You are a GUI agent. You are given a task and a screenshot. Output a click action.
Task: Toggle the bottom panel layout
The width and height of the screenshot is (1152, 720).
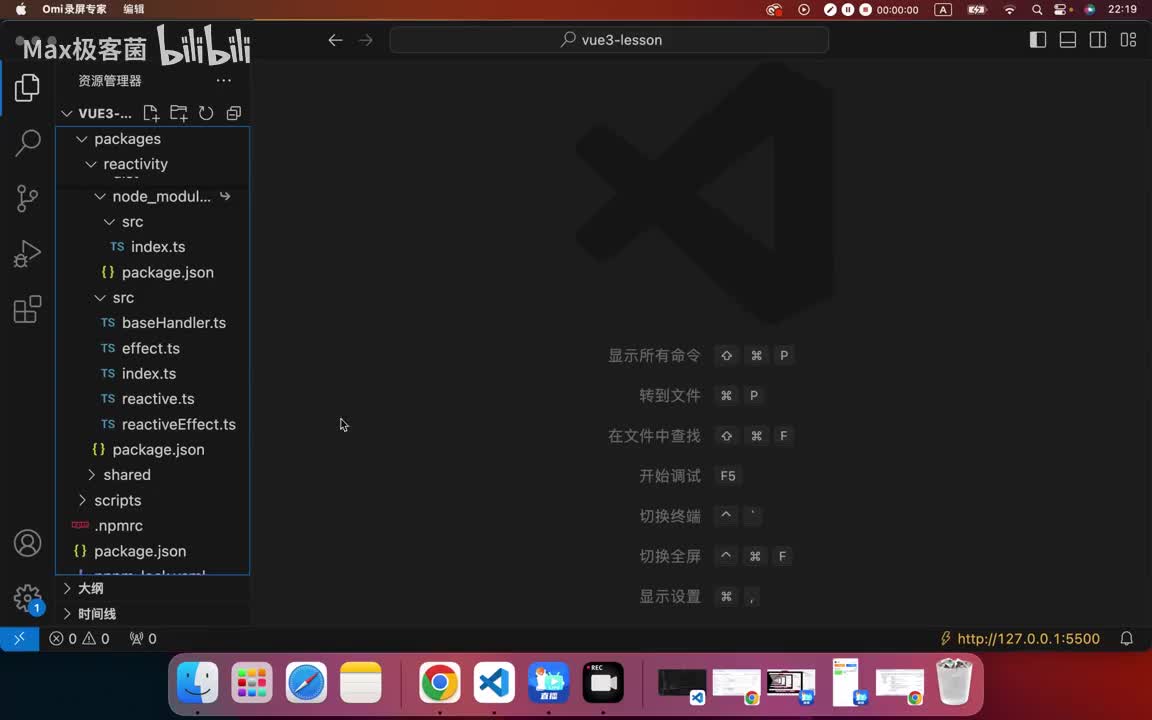[1068, 40]
